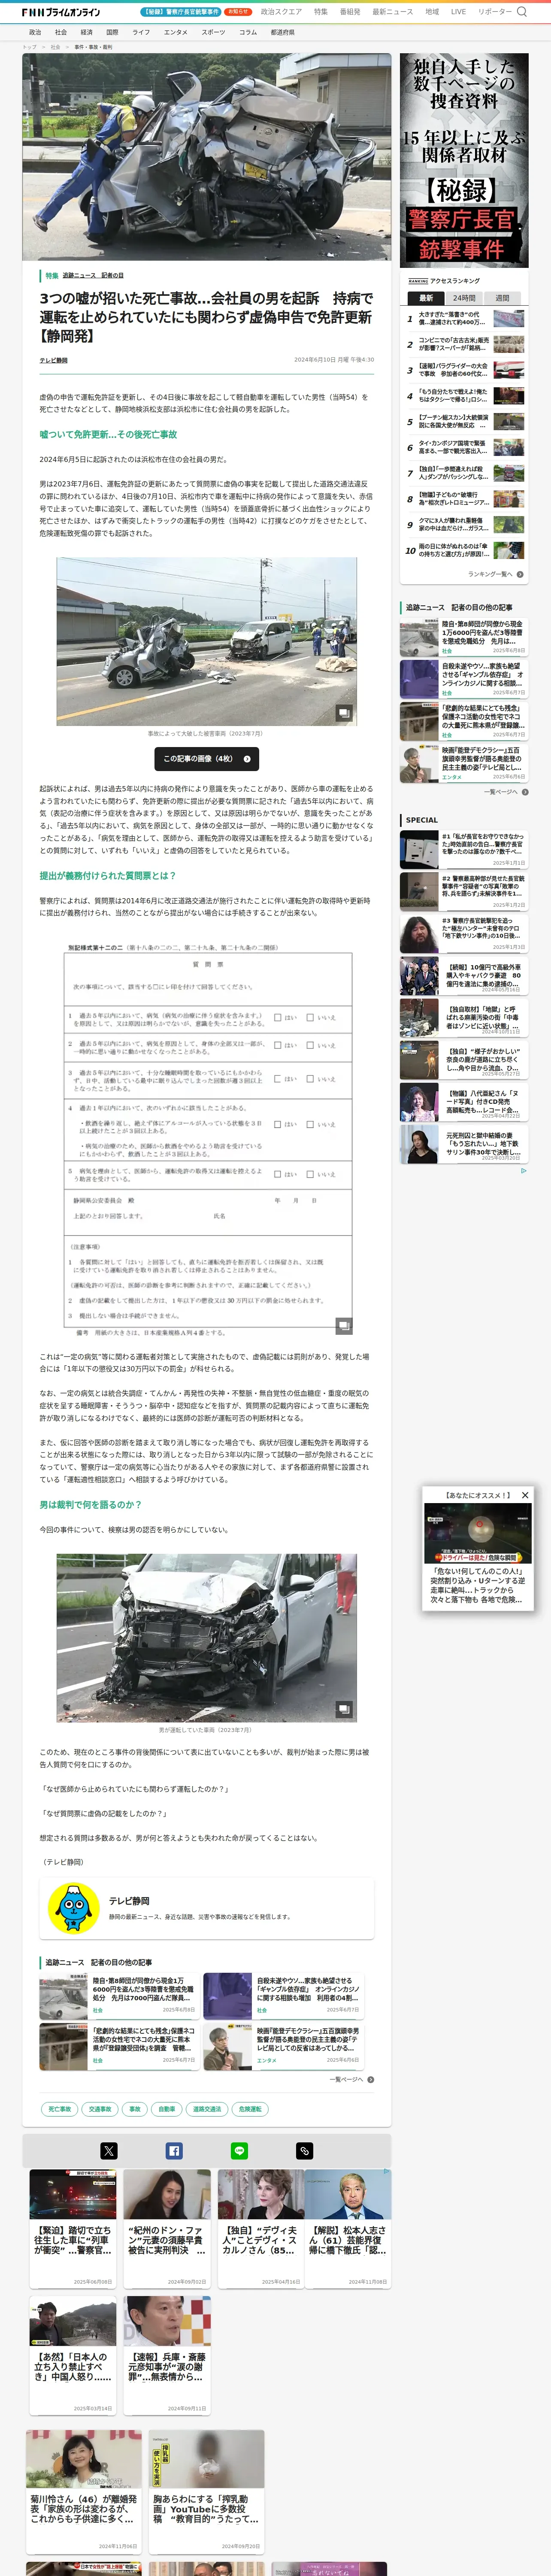Open SPECIAL 元死刑囚と獄中結婚 article

tap(463, 1144)
